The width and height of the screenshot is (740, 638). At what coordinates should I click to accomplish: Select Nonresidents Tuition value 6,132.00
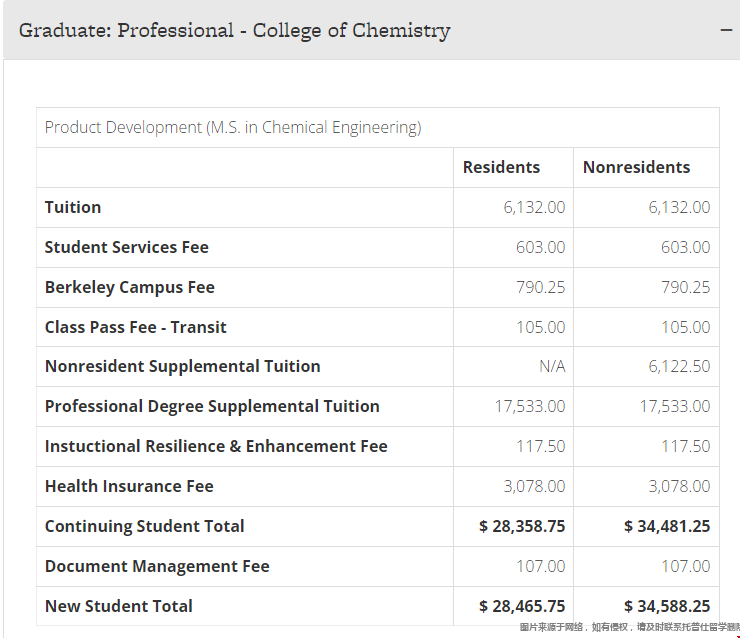(x=679, y=207)
